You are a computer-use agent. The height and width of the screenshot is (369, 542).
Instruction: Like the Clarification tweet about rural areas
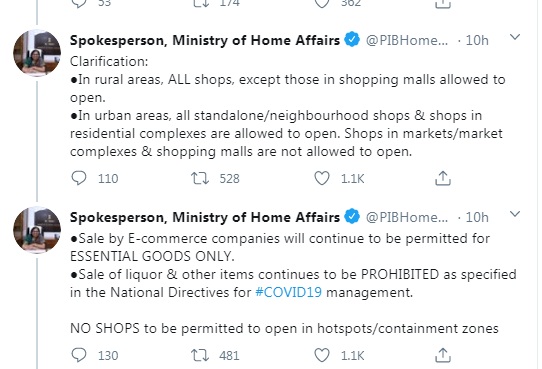click(x=322, y=179)
